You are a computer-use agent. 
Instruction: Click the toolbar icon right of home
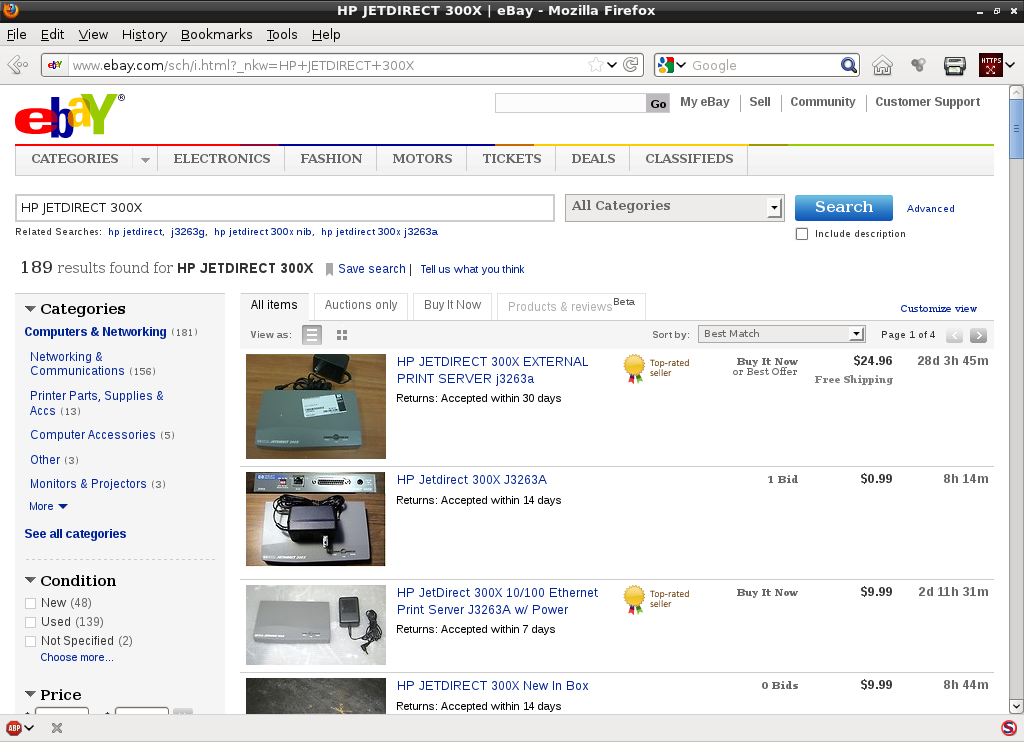(x=918, y=65)
